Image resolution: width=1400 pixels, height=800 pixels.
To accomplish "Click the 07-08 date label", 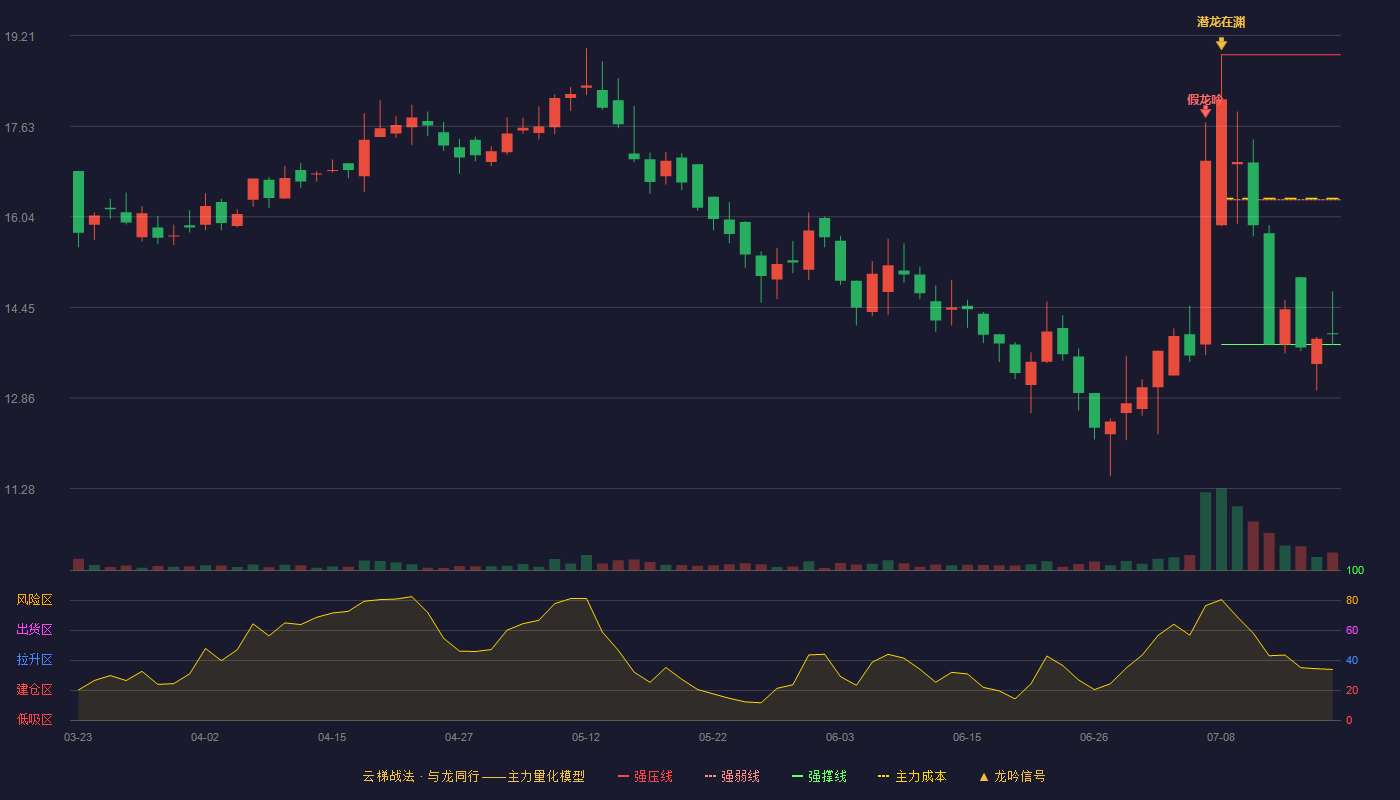I will [1221, 737].
